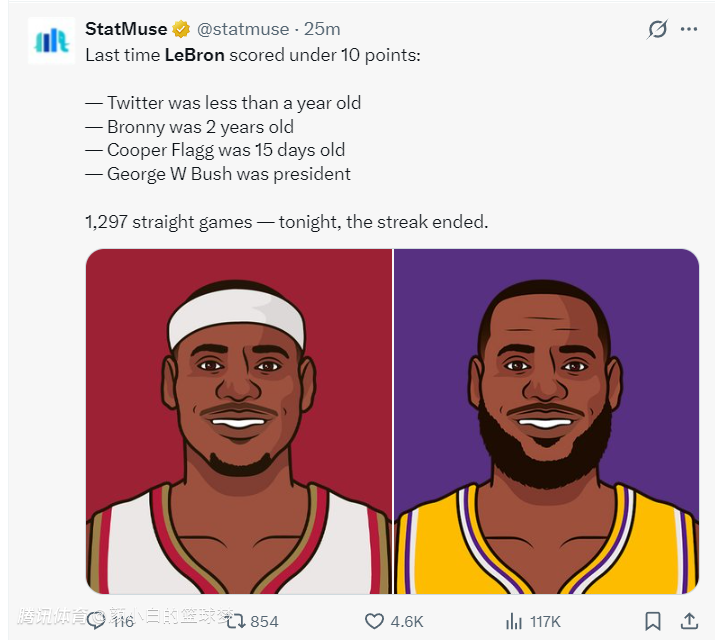715x640 pixels.
Task: Open the StatMuse display name link
Action: (126, 29)
